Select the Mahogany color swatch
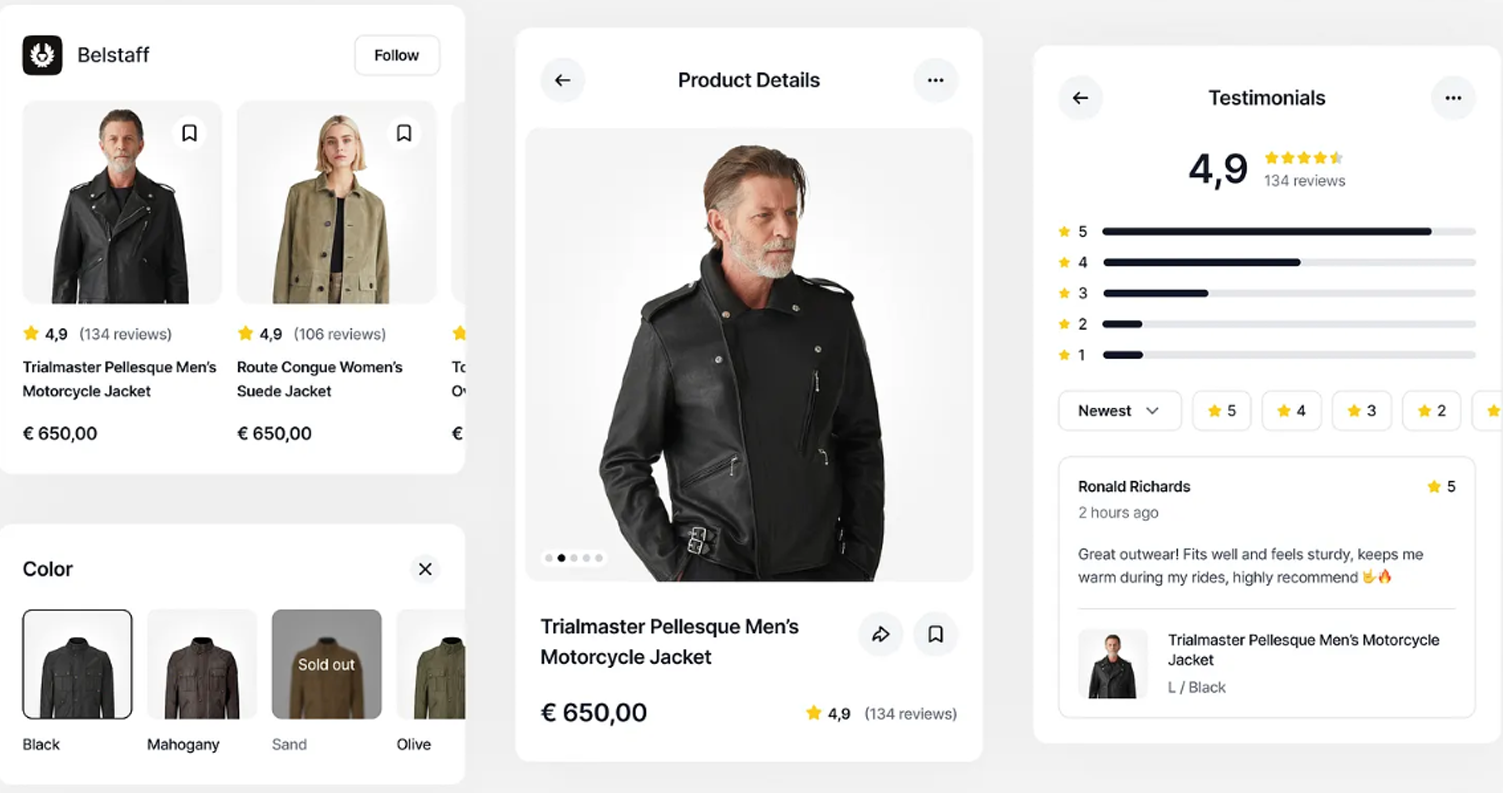The image size is (1503, 793). 202,664
